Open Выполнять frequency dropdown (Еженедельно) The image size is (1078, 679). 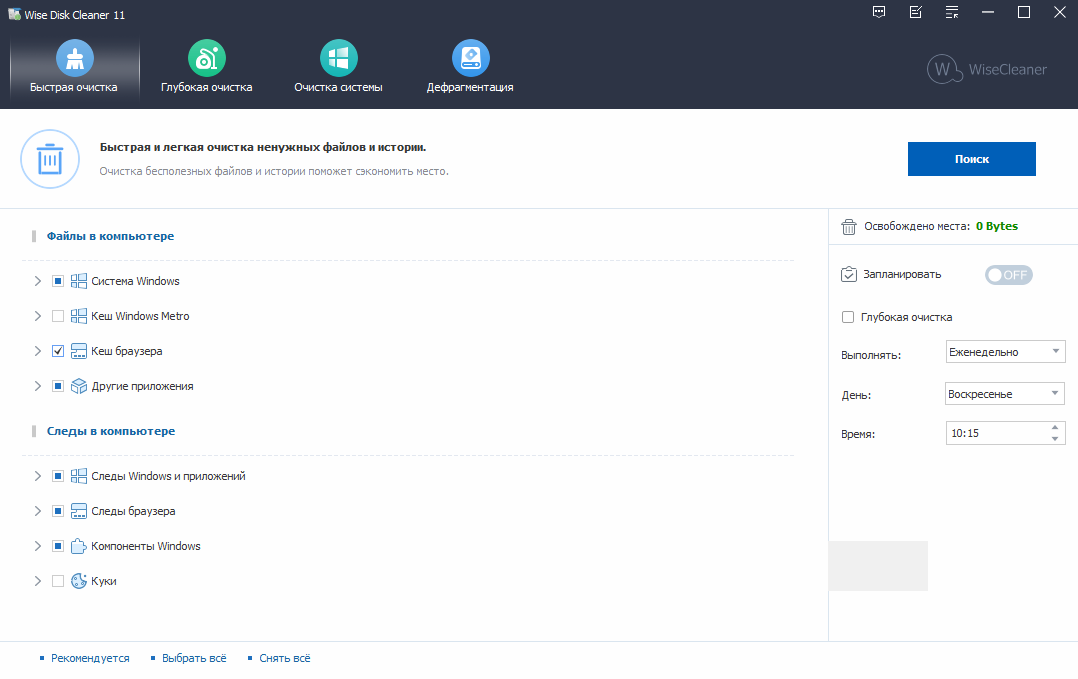tap(1005, 352)
